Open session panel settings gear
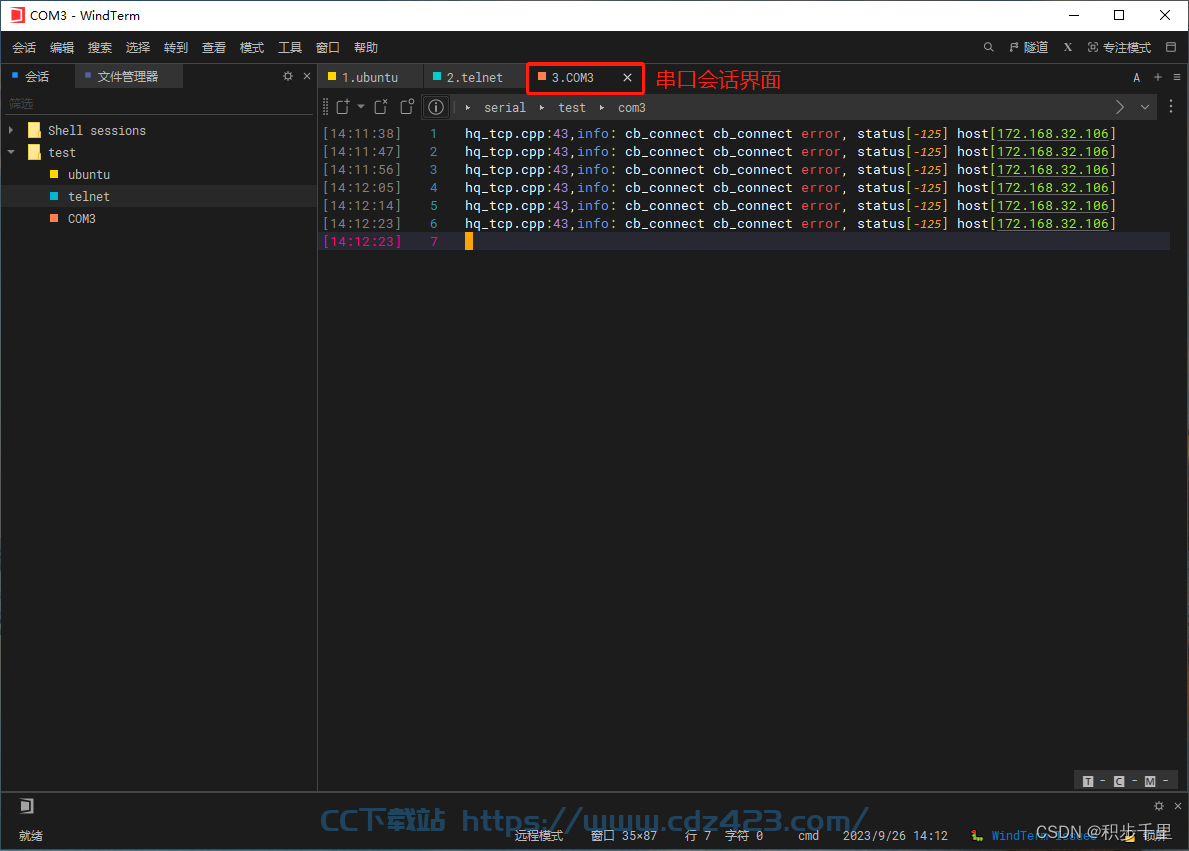 pyautogui.click(x=288, y=76)
